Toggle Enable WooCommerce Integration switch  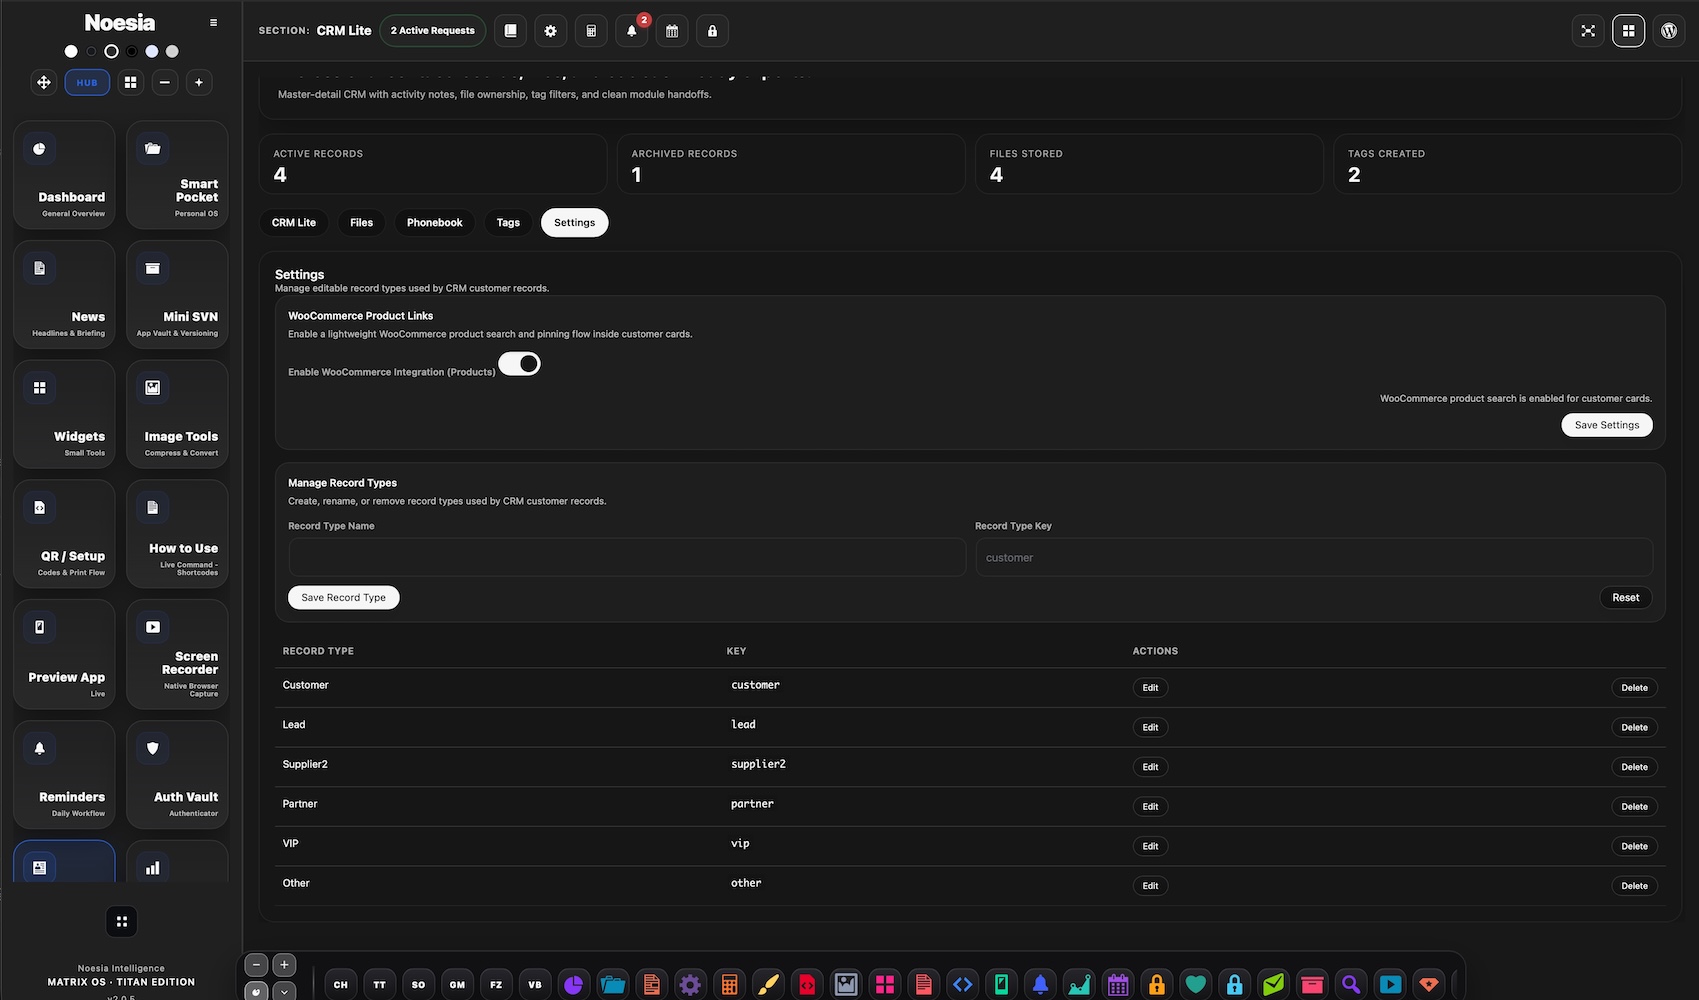pos(519,364)
